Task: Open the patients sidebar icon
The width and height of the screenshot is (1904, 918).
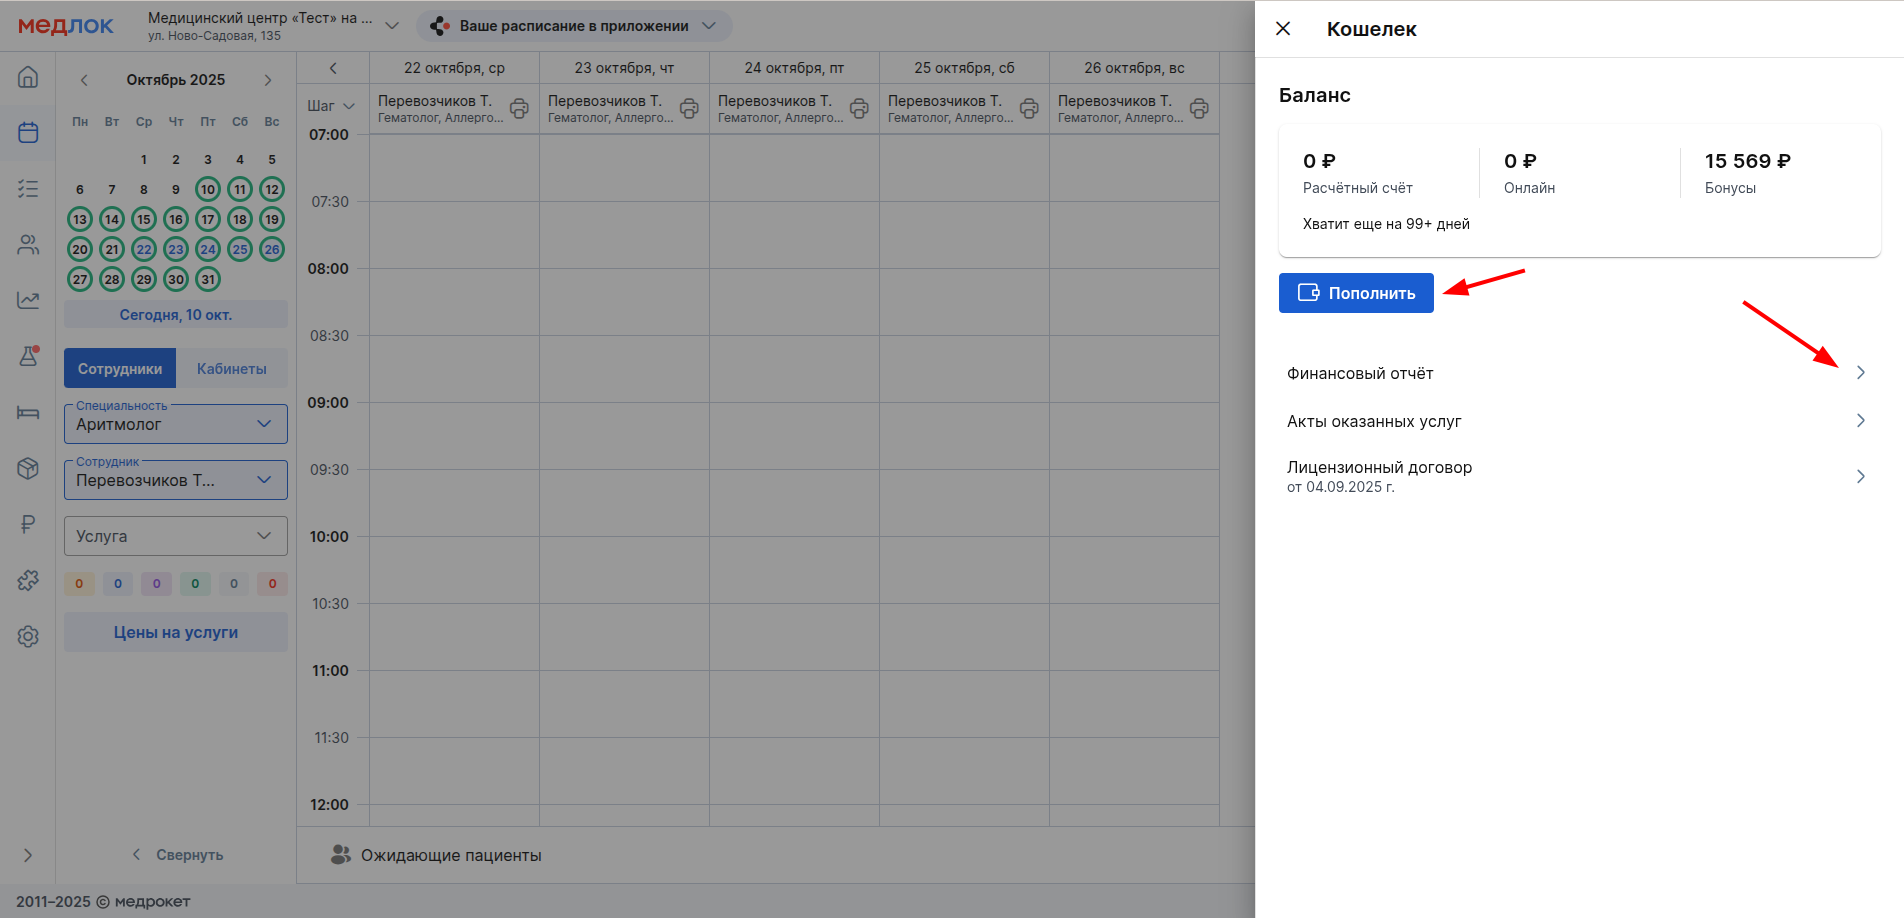Action: (x=28, y=244)
